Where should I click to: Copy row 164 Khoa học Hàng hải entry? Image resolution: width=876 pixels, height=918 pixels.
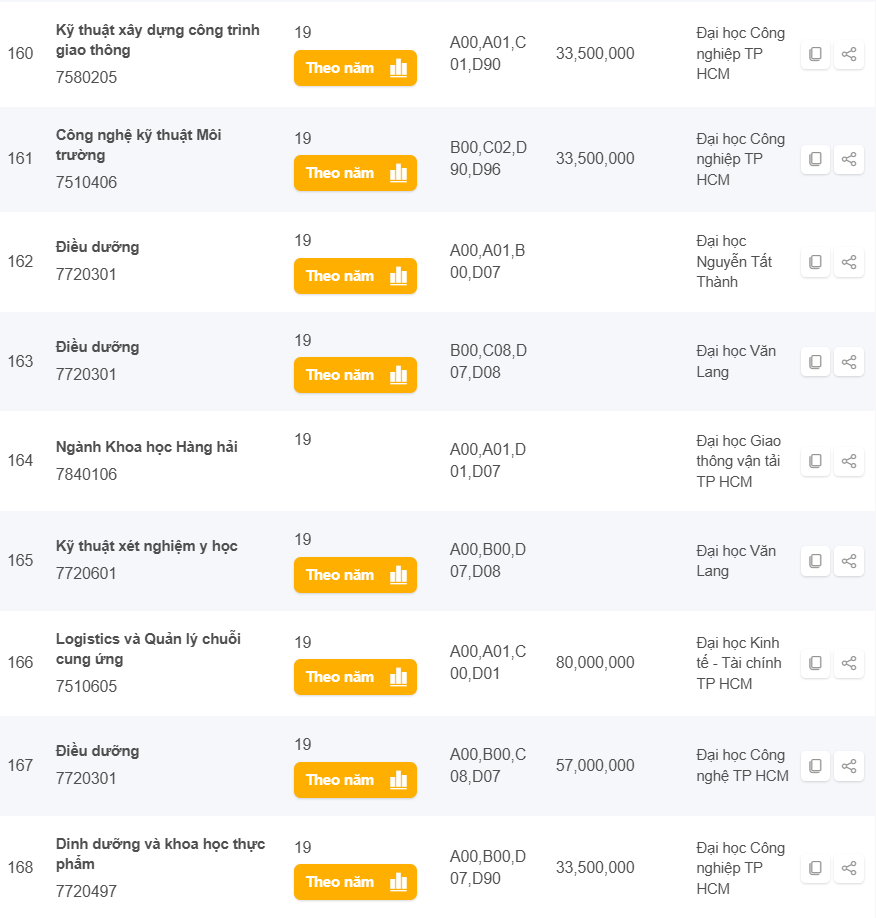point(815,461)
